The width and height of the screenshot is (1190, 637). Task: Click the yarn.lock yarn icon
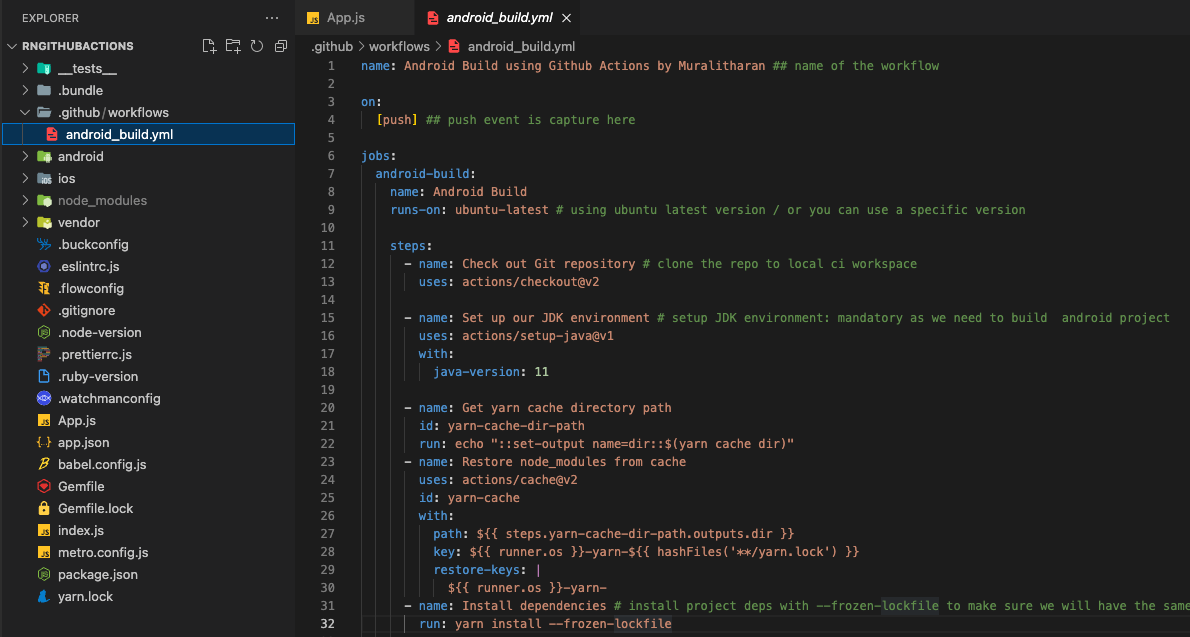44,597
